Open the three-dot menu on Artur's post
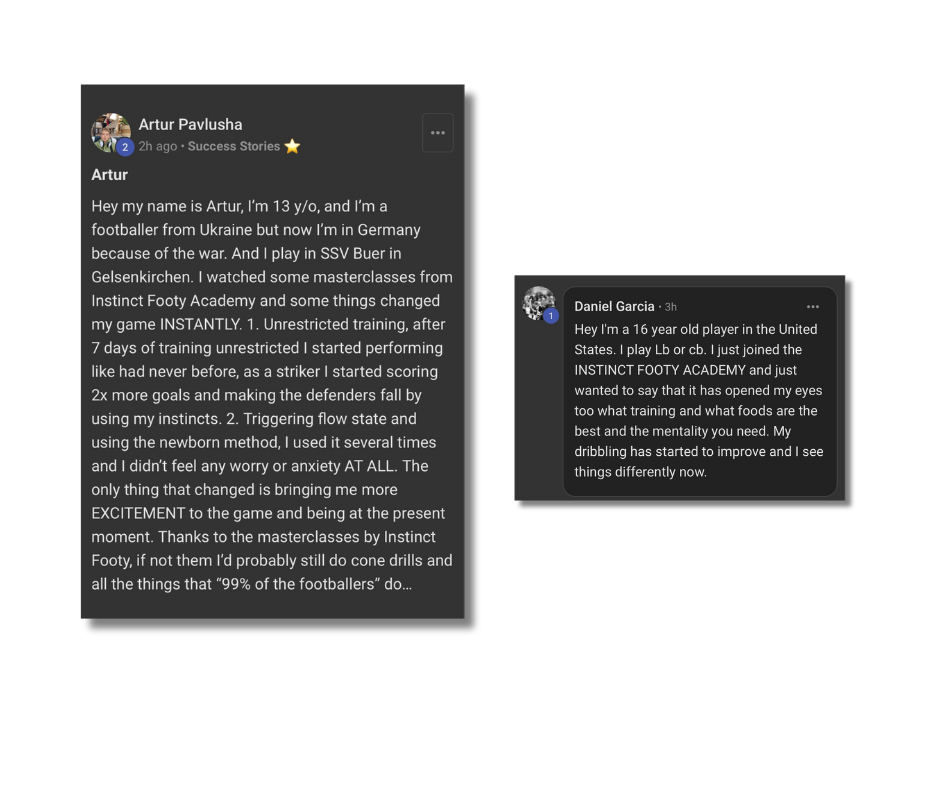Screen dimensions: 940x788 pyautogui.click(x=438, y=133)
